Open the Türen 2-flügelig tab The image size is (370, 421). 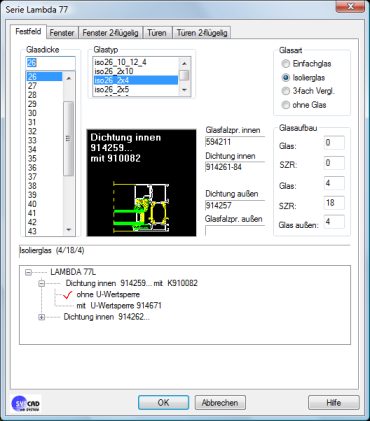(x=202, y=33)
